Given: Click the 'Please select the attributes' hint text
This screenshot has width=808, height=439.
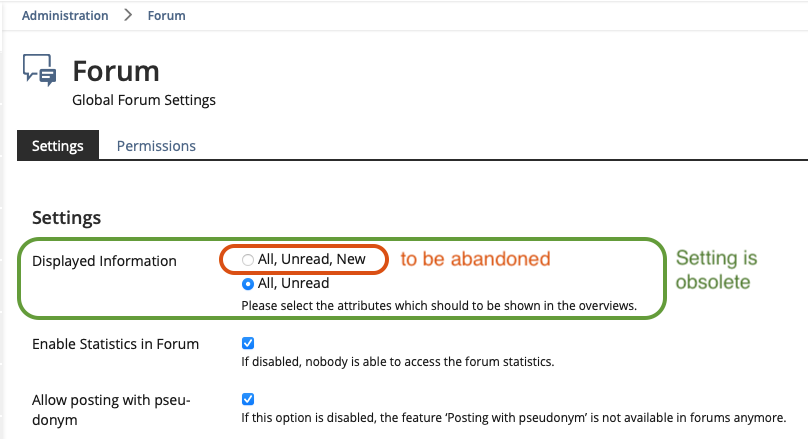Looking at the screenshot, I should (439, 306).
